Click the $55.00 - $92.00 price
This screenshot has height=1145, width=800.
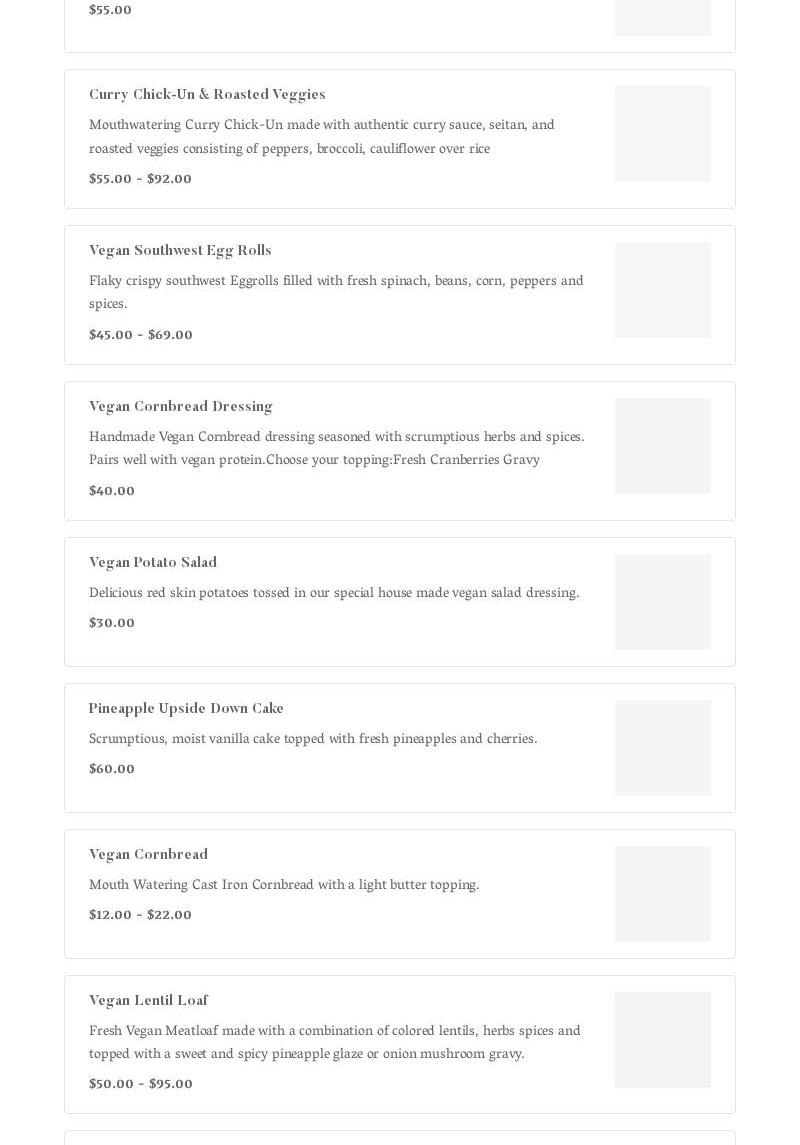tap(140, 179)
